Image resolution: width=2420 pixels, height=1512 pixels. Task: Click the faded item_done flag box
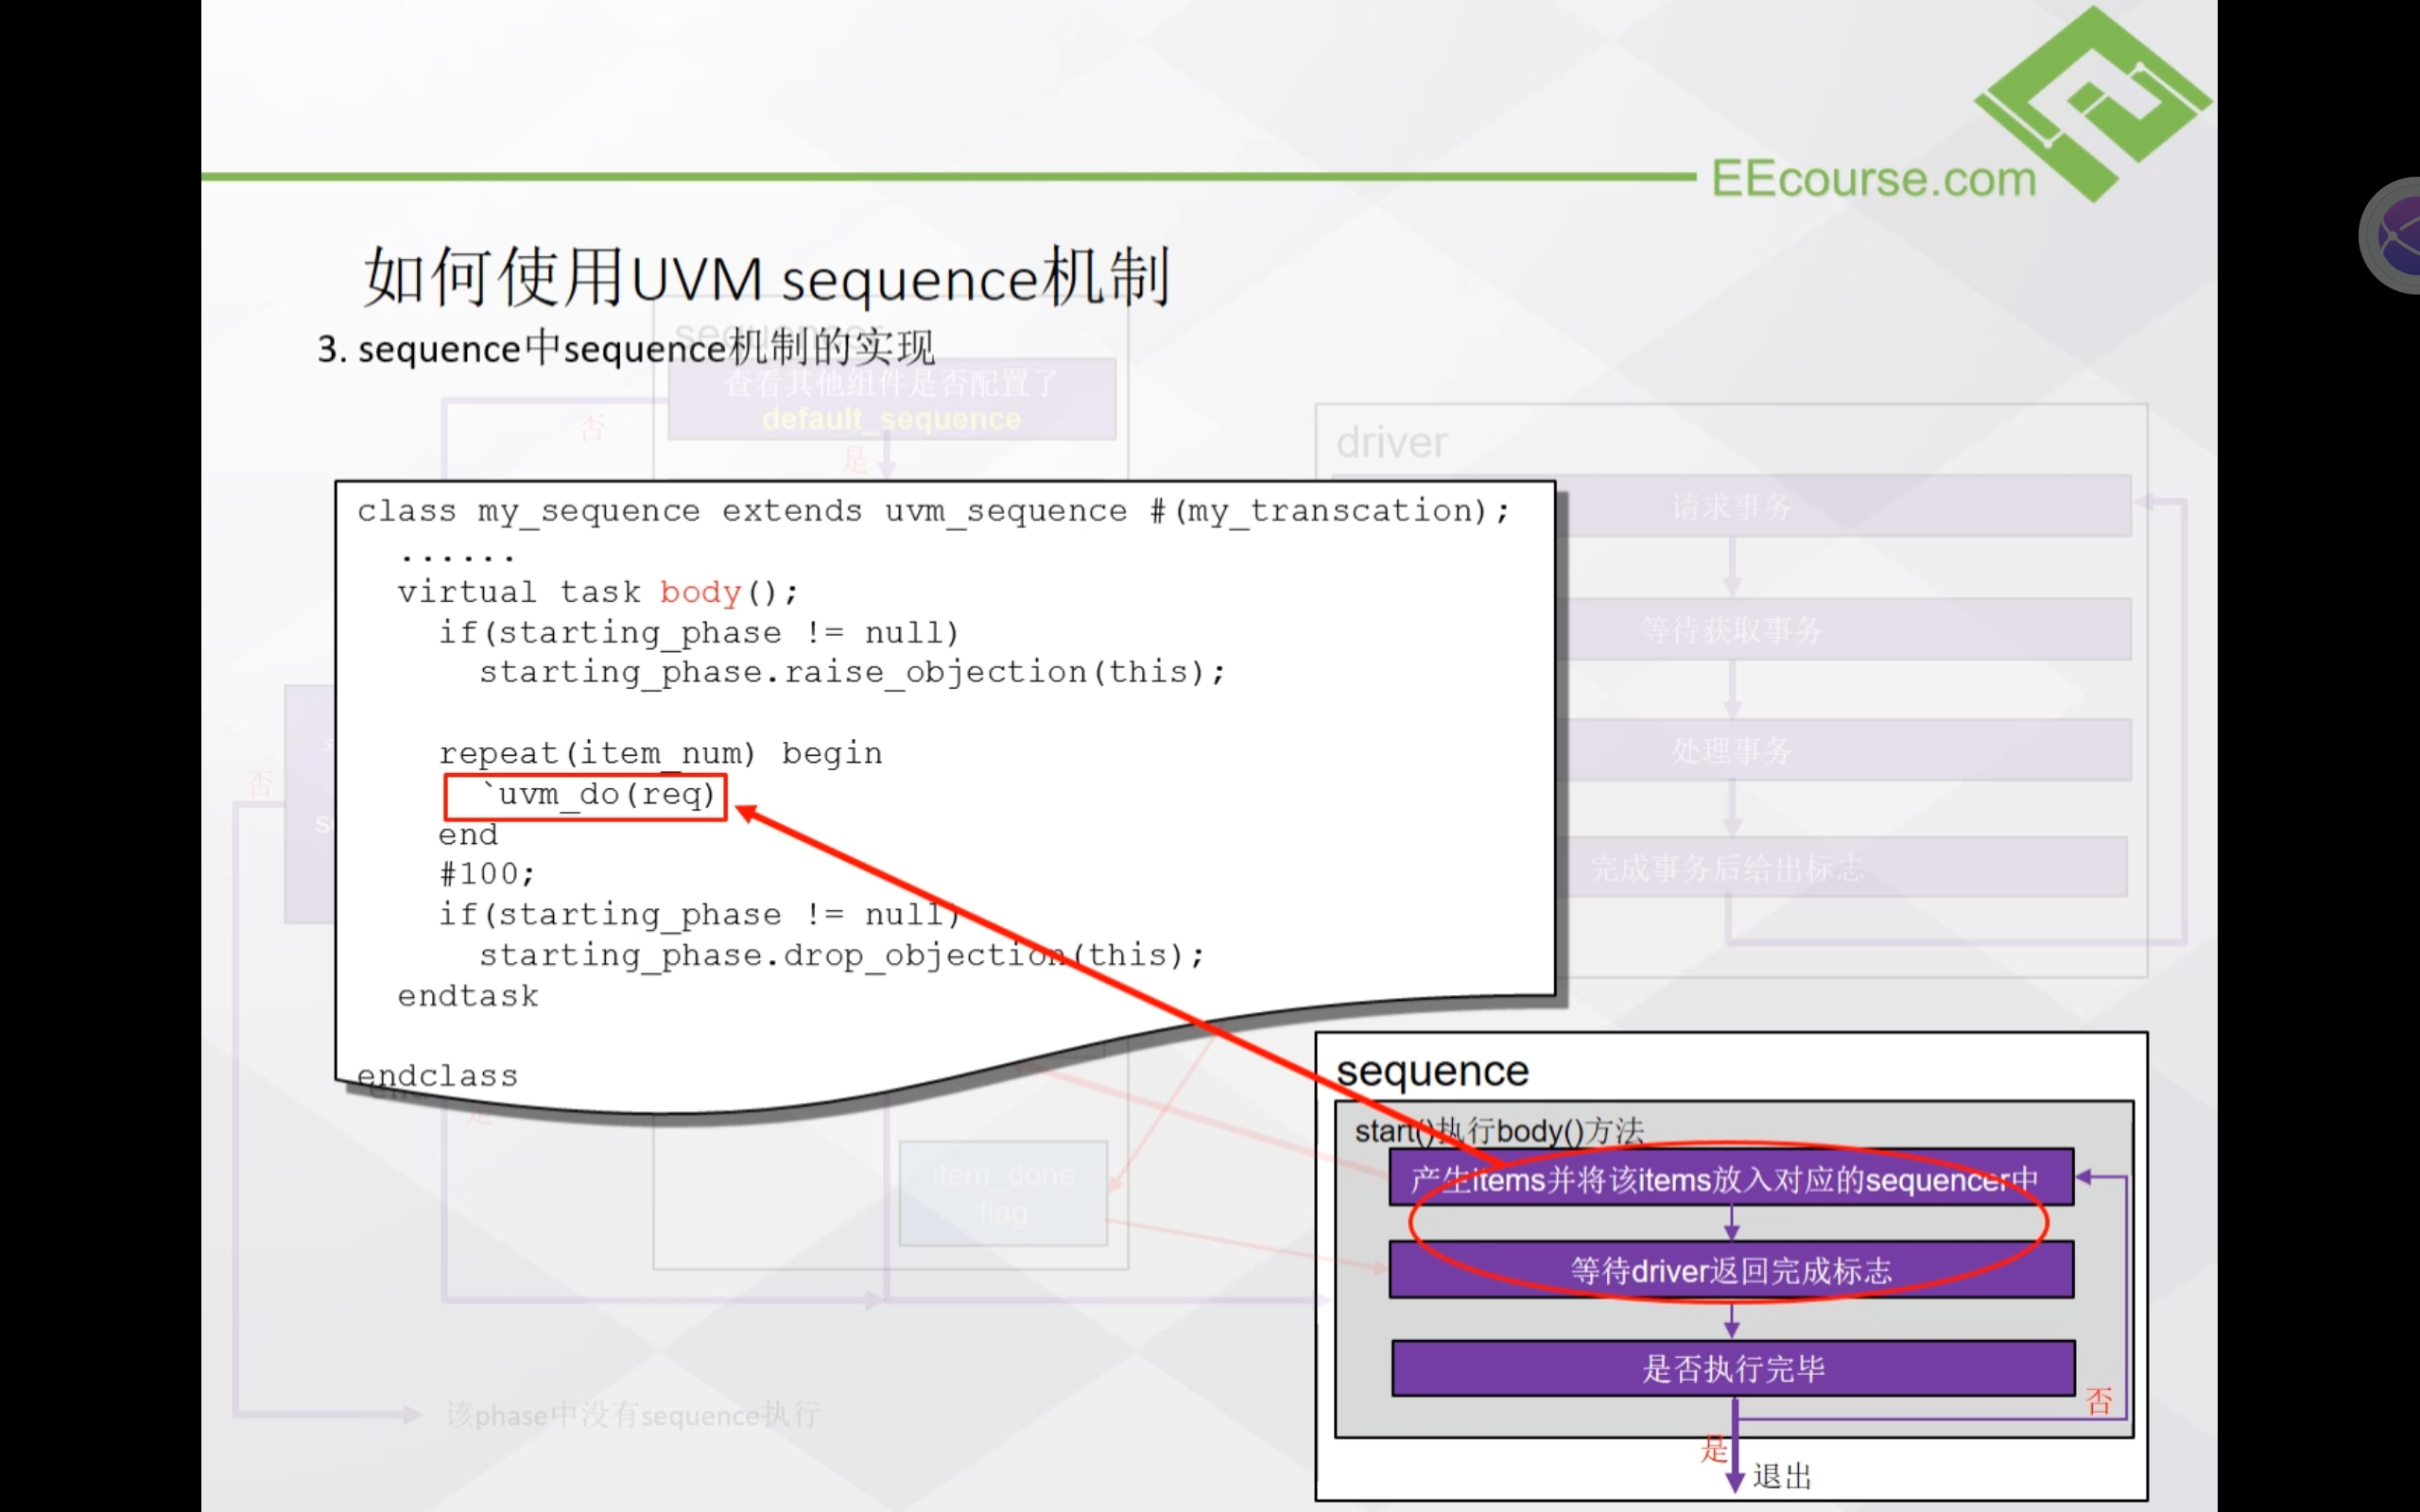coord(1003,1193)
